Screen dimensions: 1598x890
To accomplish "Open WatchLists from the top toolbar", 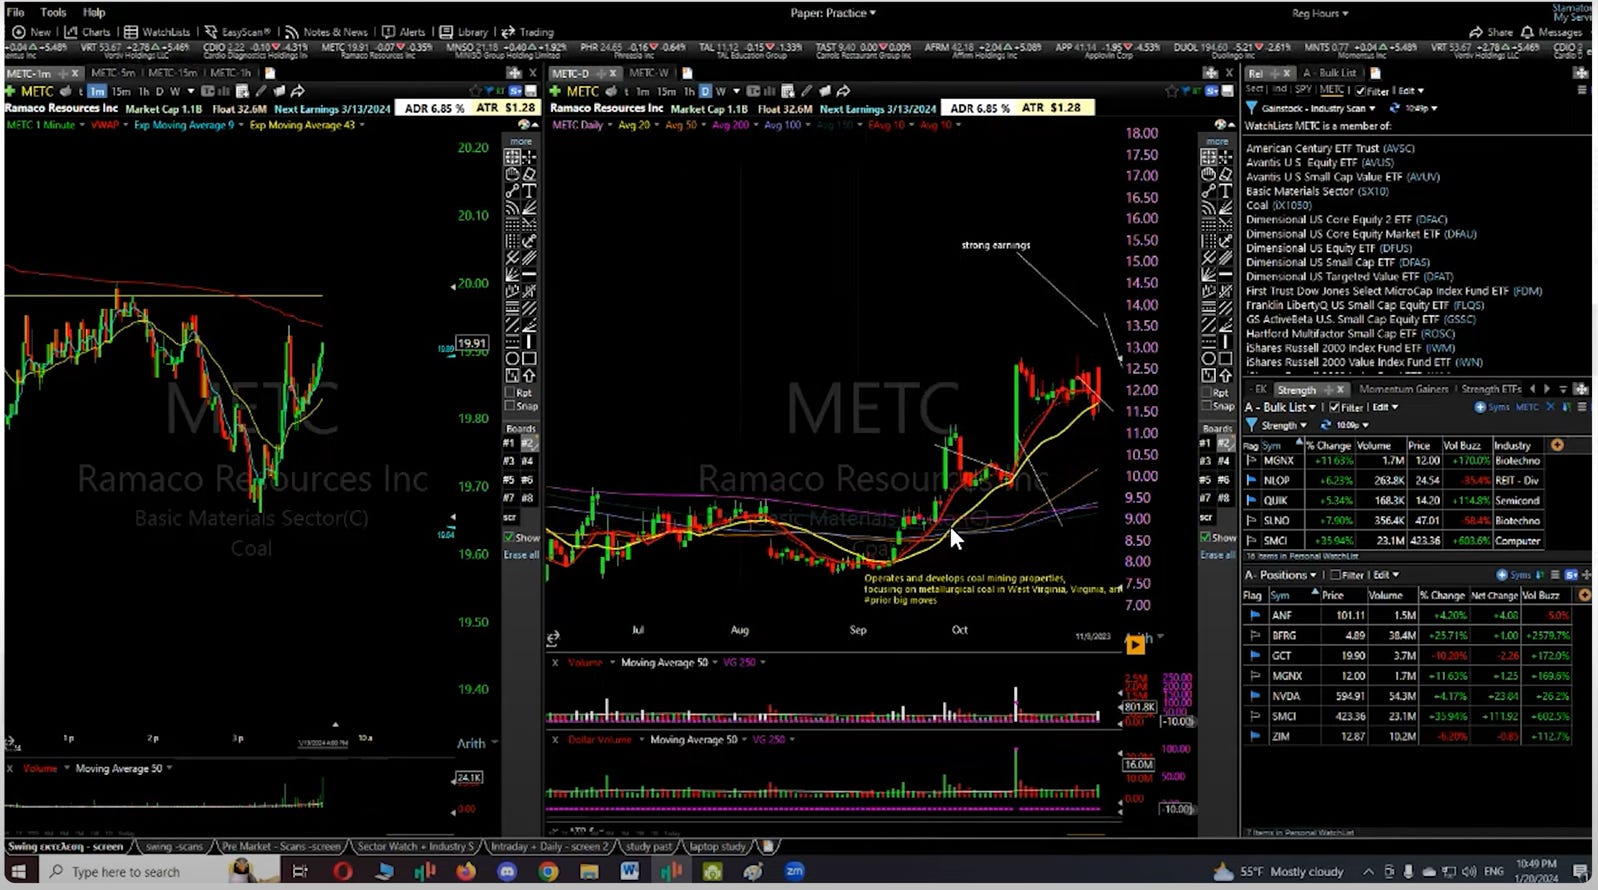I will (157, 32).
